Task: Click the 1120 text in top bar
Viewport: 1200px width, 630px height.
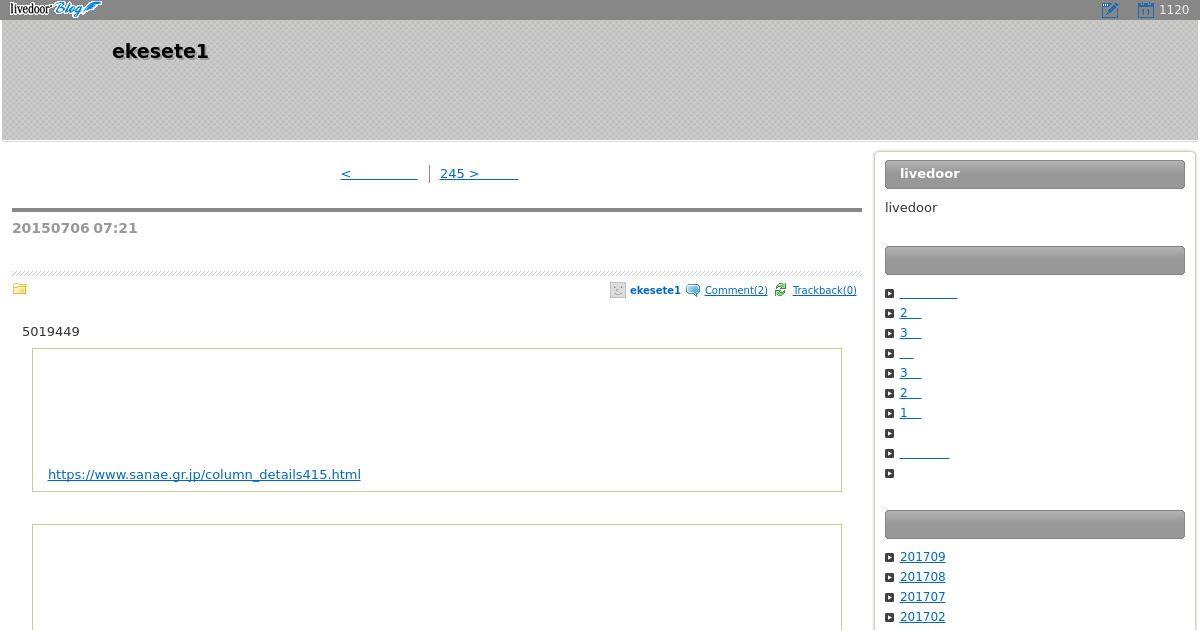Action: (x=1174, y=10)
